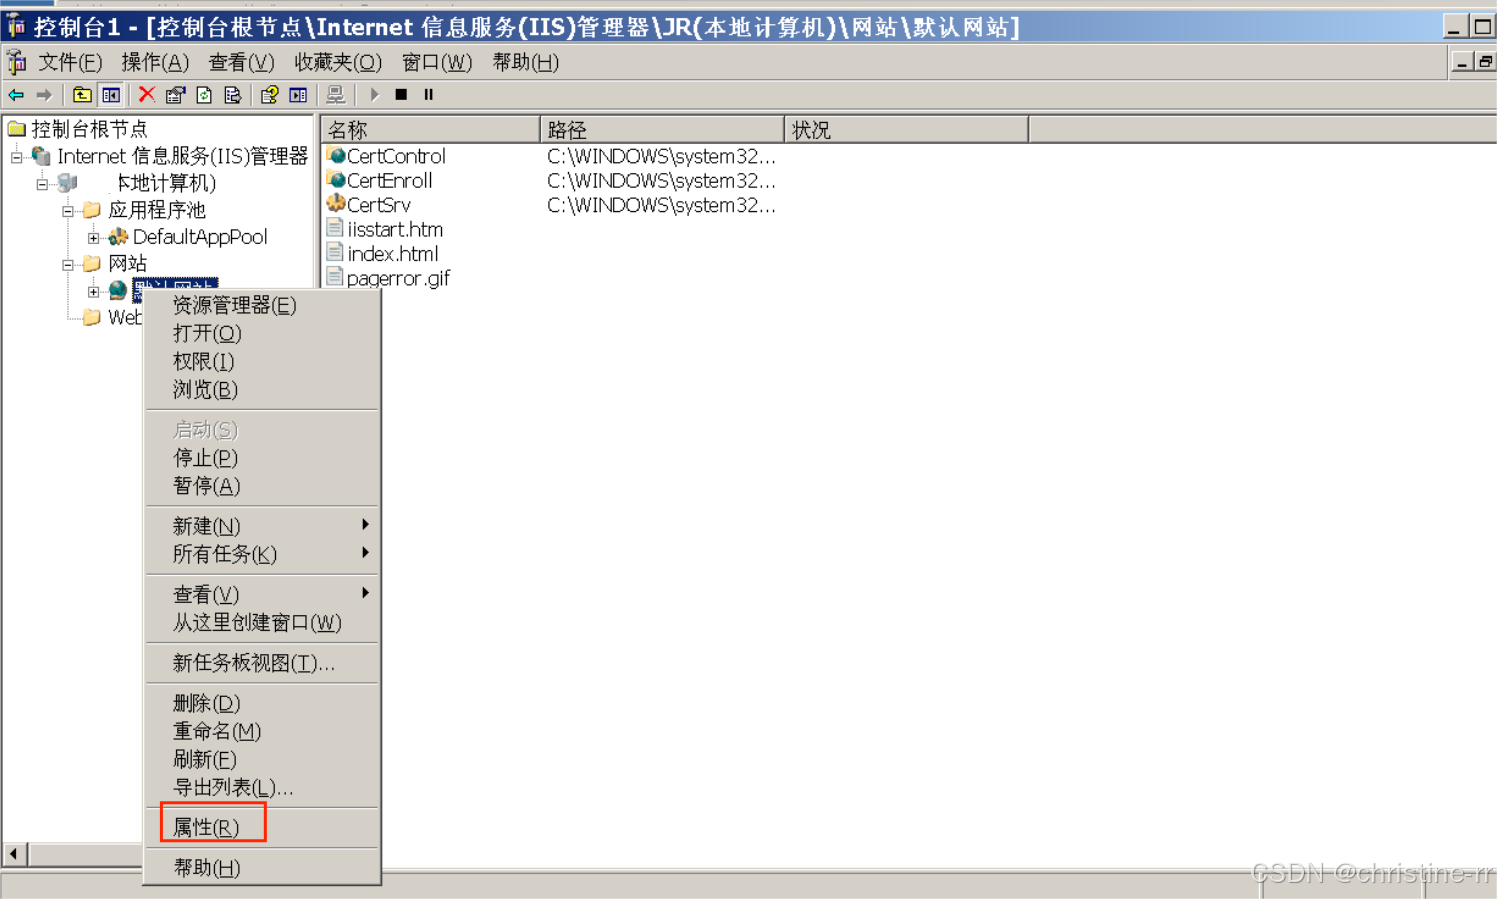Click the CertSrv application gear icon
Viewport: 1497px width, 899px height.
click(336, 204)
